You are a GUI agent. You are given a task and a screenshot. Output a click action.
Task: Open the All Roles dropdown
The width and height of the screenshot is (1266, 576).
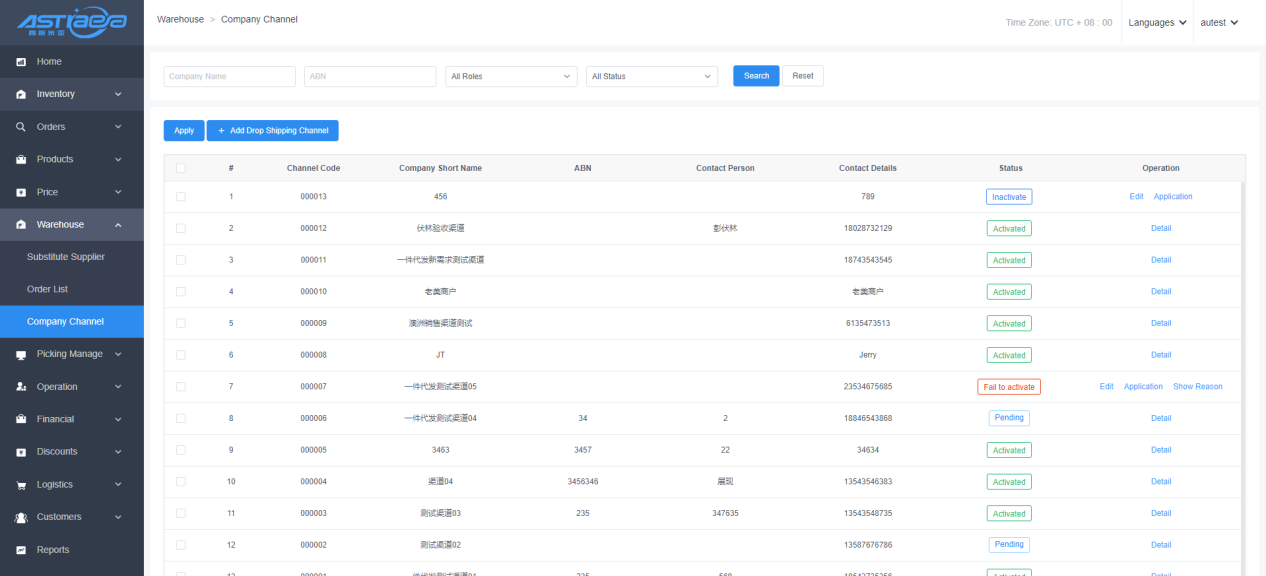(x=511, y=76)
